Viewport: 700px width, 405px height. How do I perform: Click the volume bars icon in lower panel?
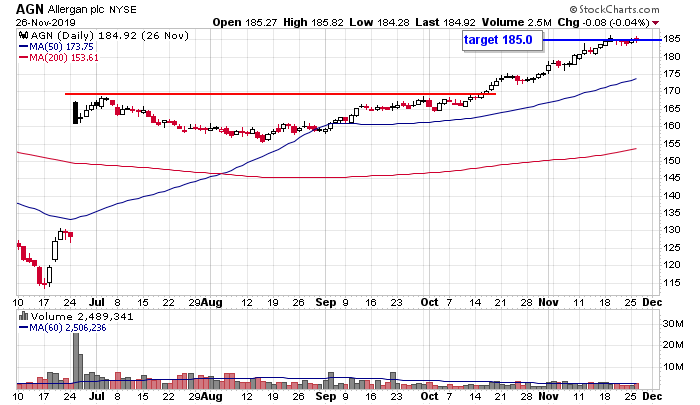coord(23,316)
